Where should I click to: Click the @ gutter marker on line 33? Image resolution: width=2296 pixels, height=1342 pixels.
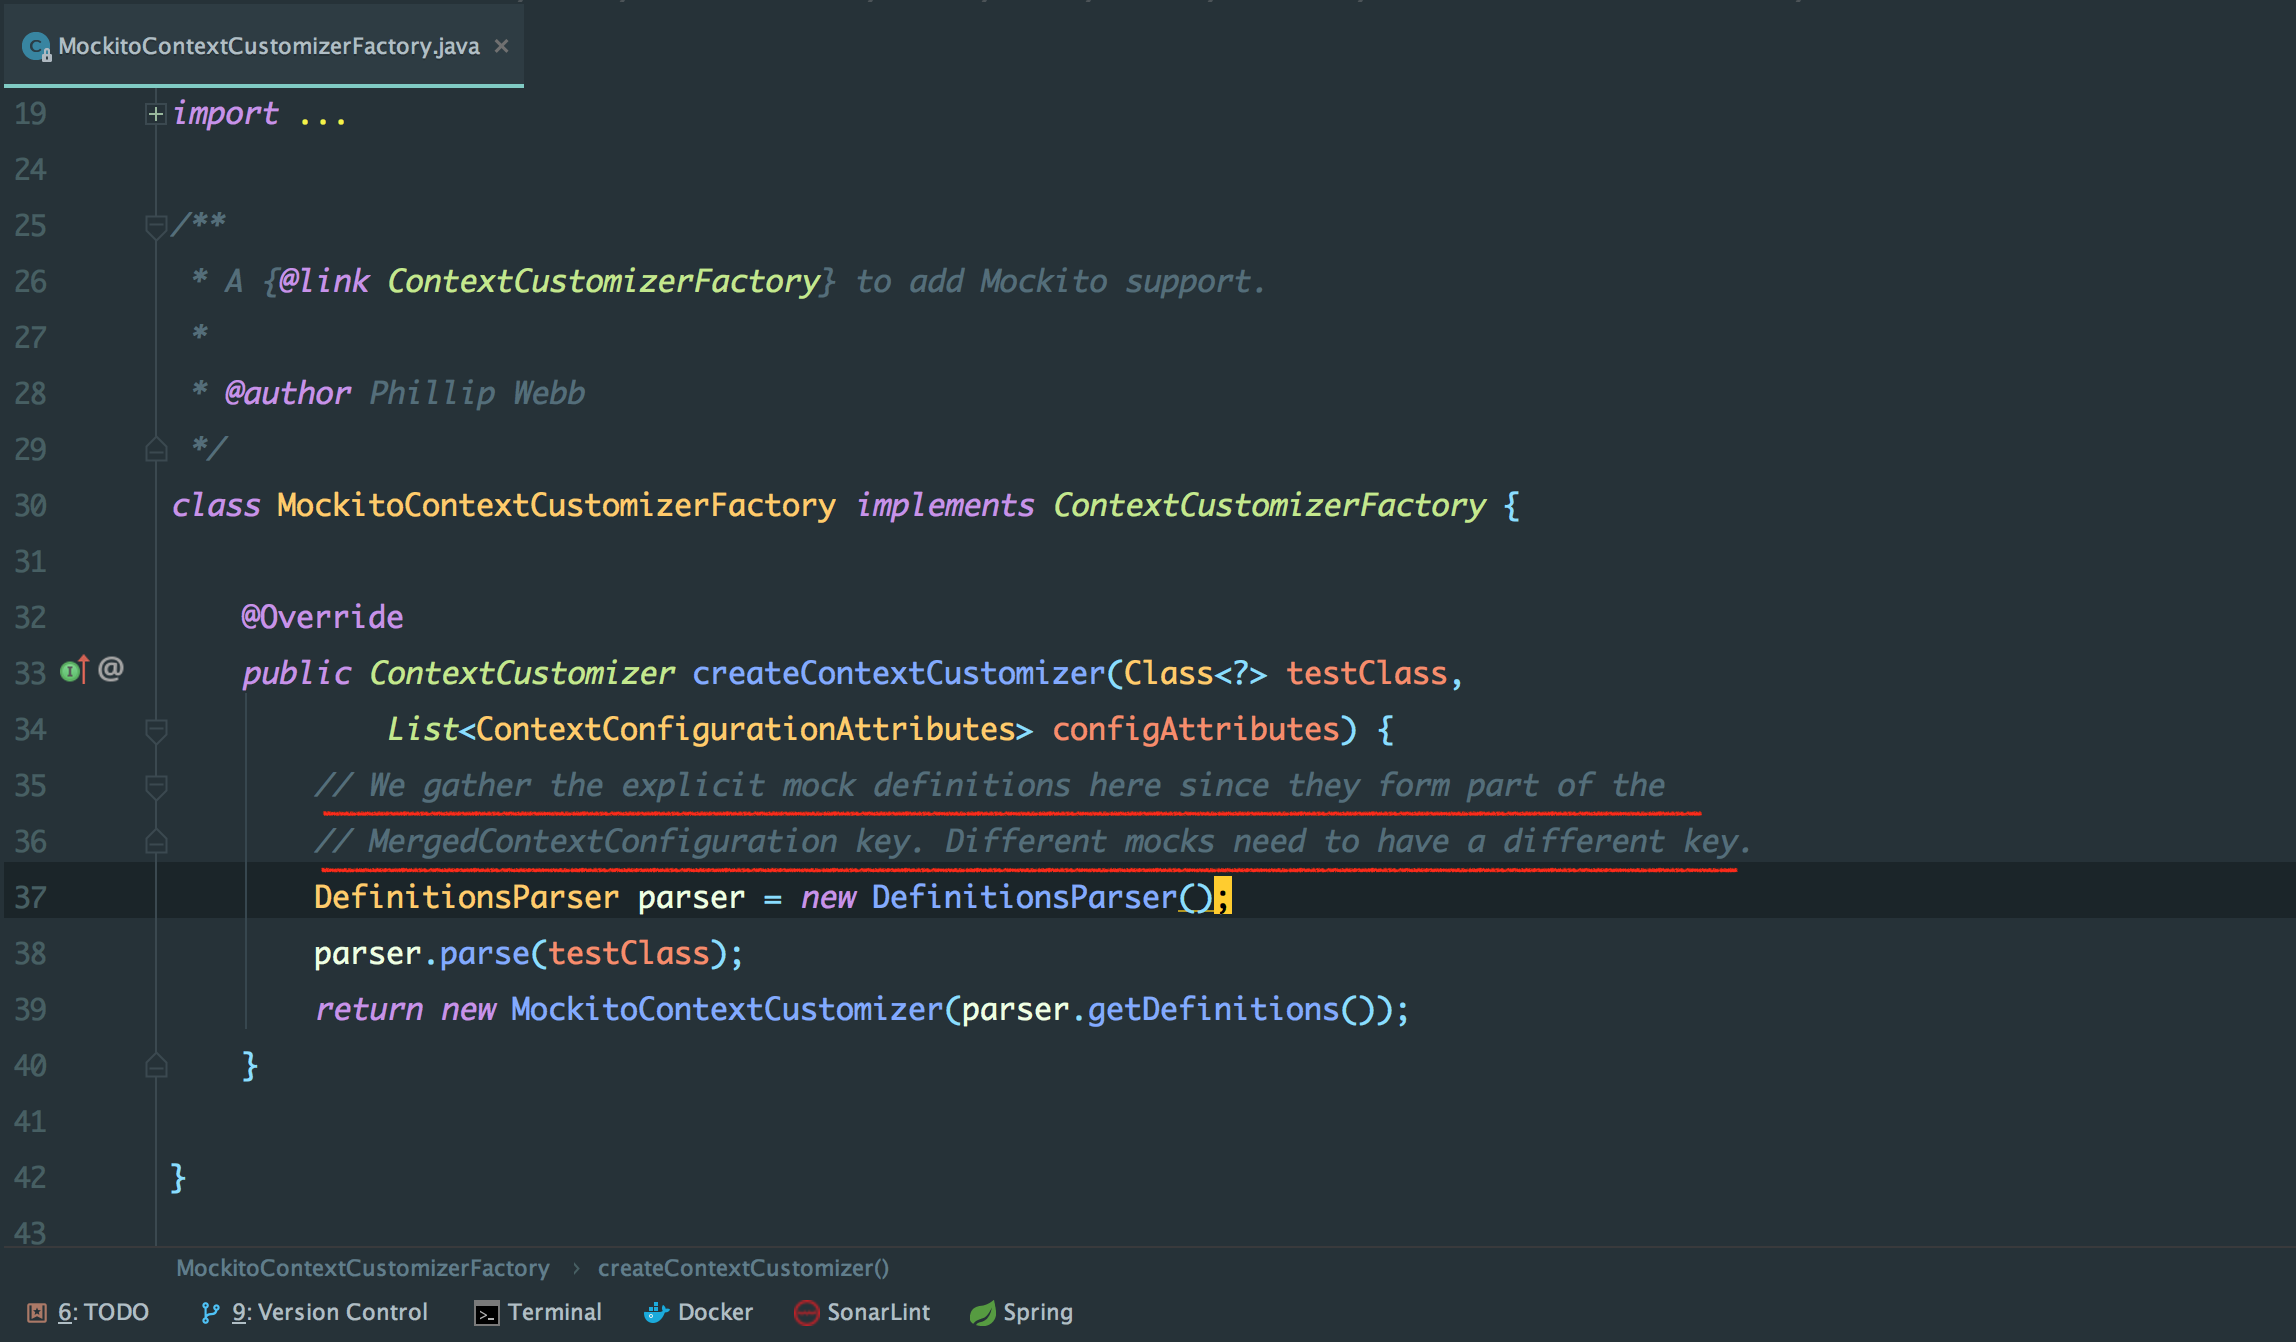pyautogui.click(x=111, y=669)
